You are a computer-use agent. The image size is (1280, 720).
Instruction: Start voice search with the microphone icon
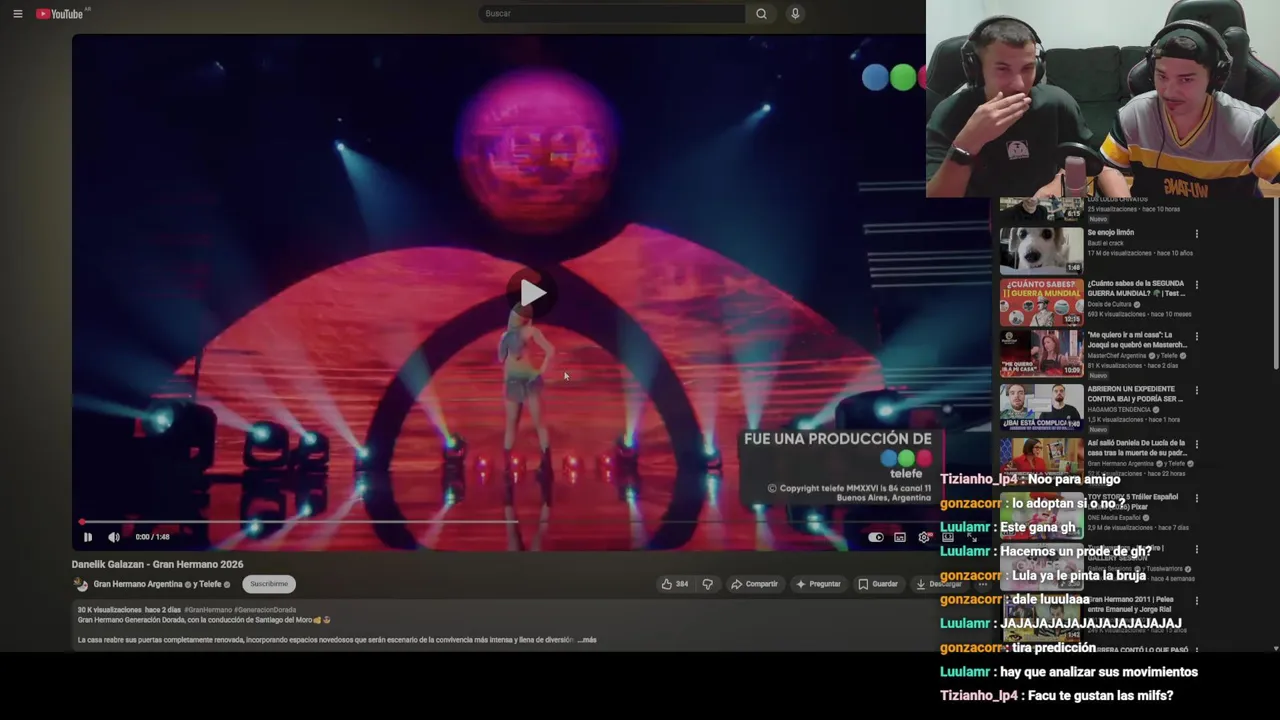click(795, 13)
